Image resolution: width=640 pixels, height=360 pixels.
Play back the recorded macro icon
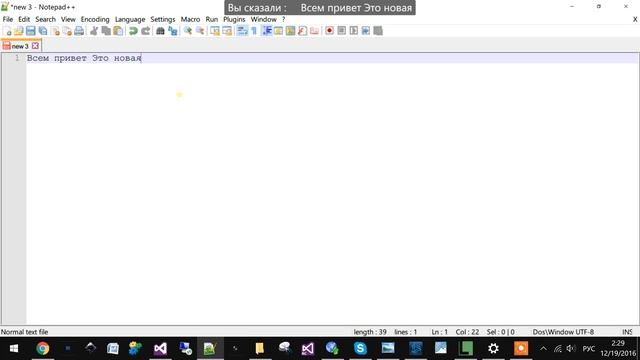point(353,31)
